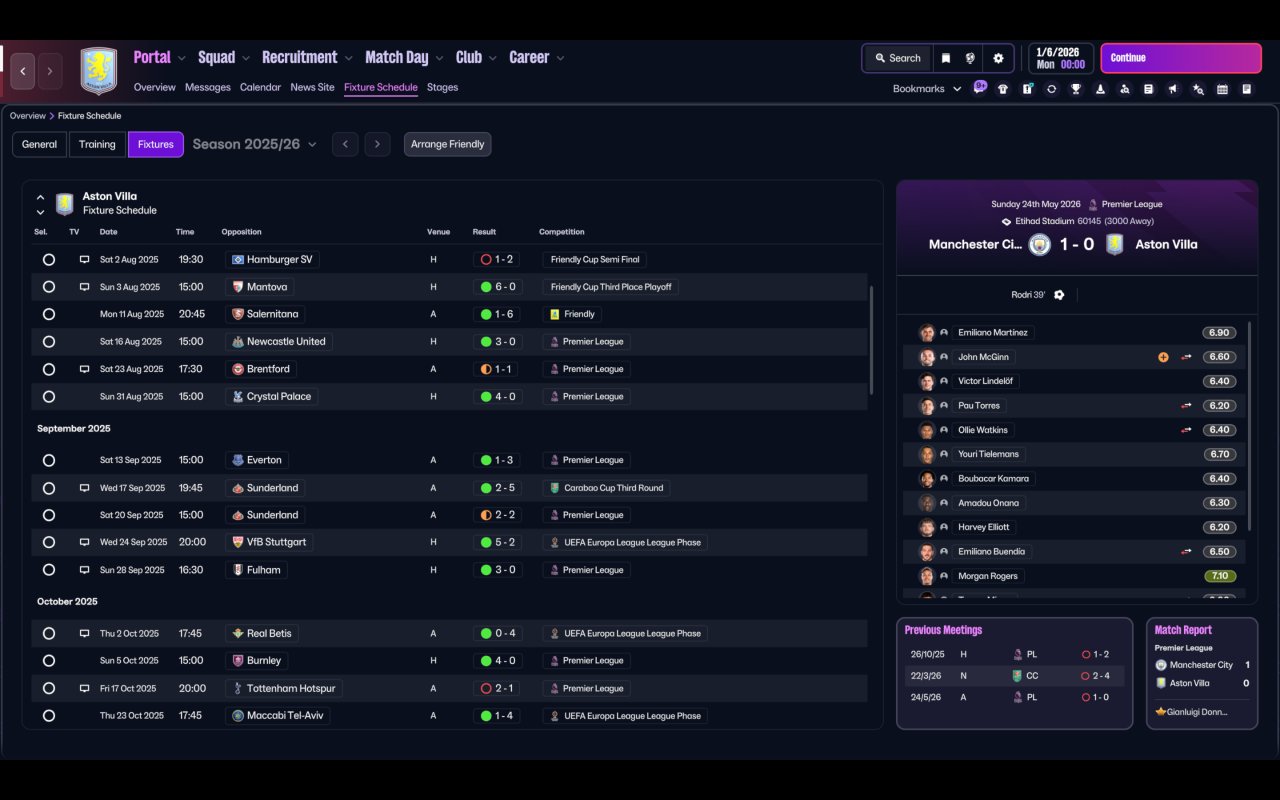Viewport: 1280px width, 800px height.
Task: Switch to the Training tab
Action: [97, 144]
